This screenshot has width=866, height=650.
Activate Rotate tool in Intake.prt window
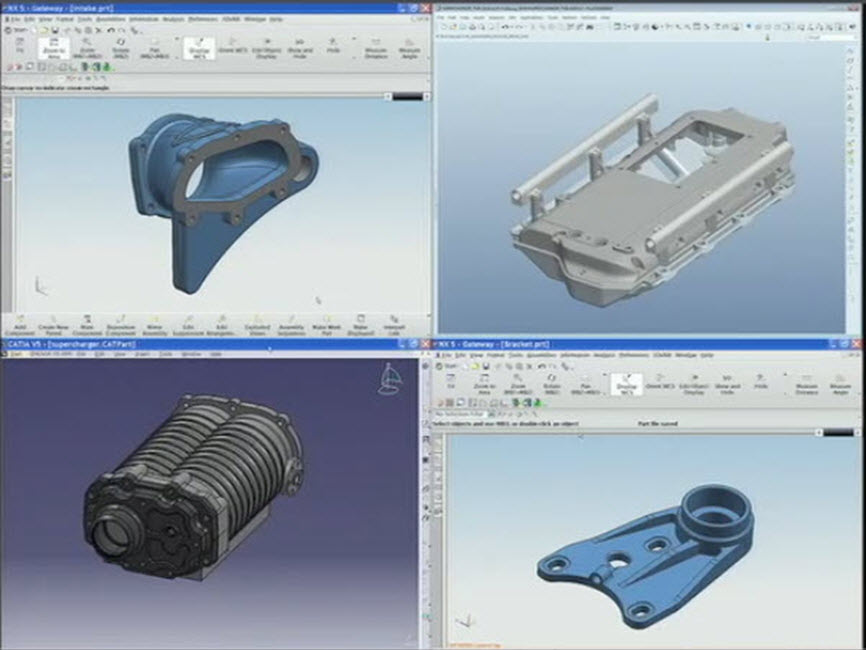(121, 48)
